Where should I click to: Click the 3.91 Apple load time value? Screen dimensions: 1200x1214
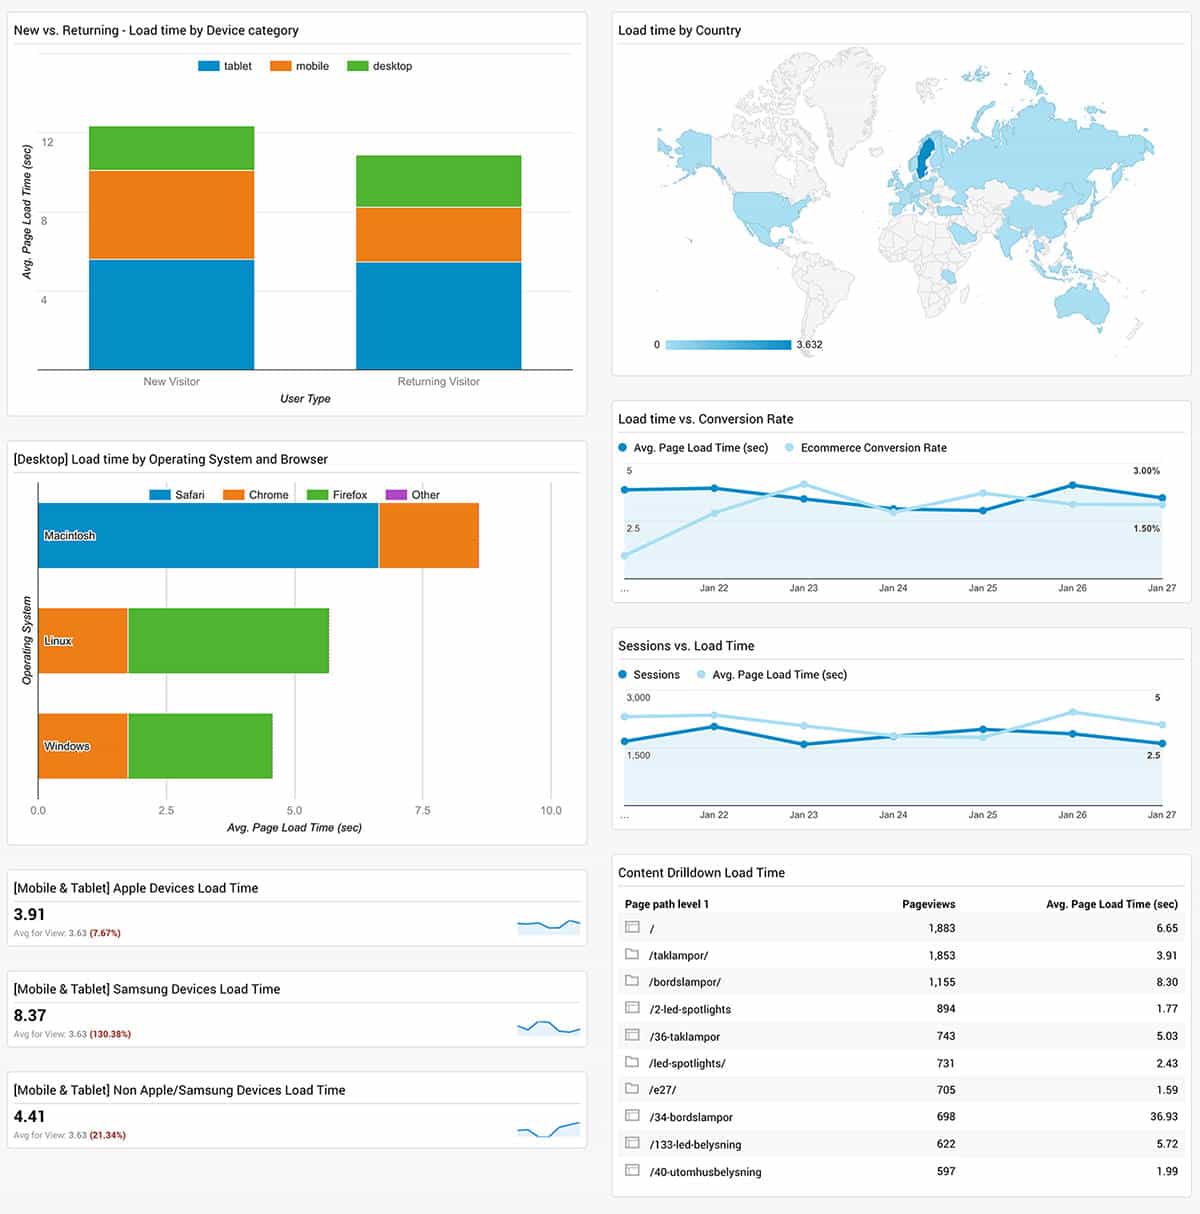[x=29, y=914]
